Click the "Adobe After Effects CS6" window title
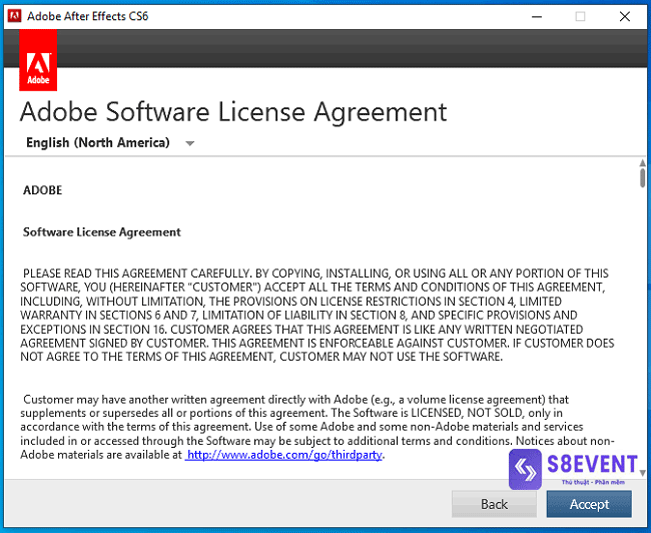 click(x=88, y=16)
